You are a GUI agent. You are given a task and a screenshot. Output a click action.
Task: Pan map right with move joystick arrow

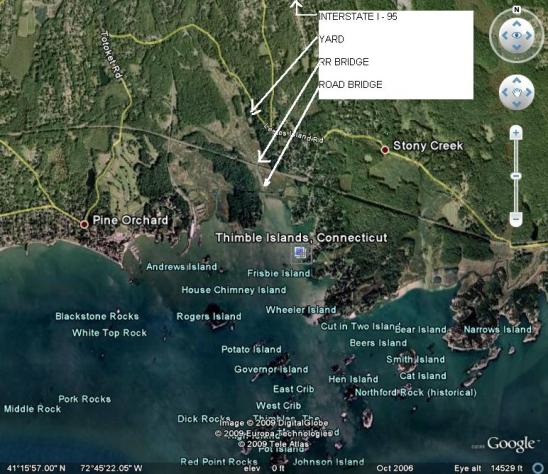[528, 92]
